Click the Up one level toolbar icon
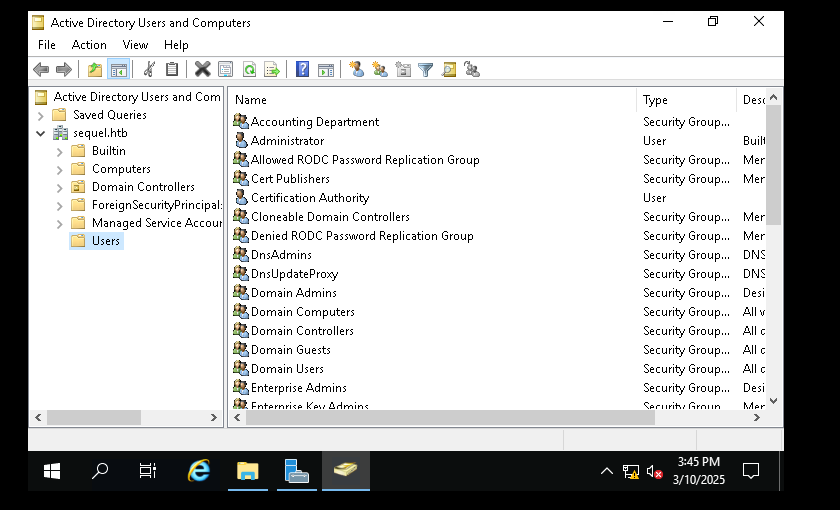 pyautogui.click(x=95, y=69)
